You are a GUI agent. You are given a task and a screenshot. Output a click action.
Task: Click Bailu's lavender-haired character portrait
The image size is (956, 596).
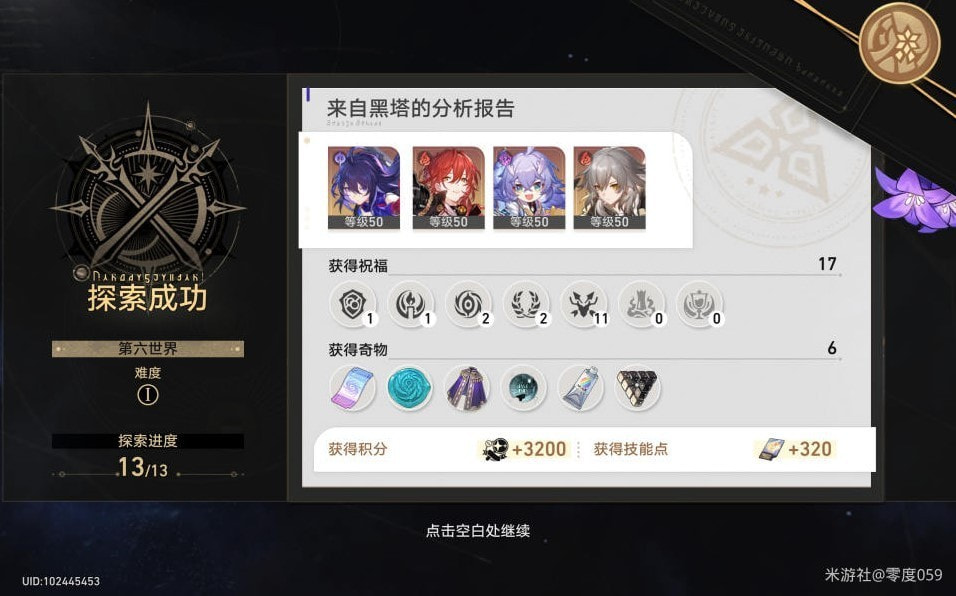click(x=529, y=188)
